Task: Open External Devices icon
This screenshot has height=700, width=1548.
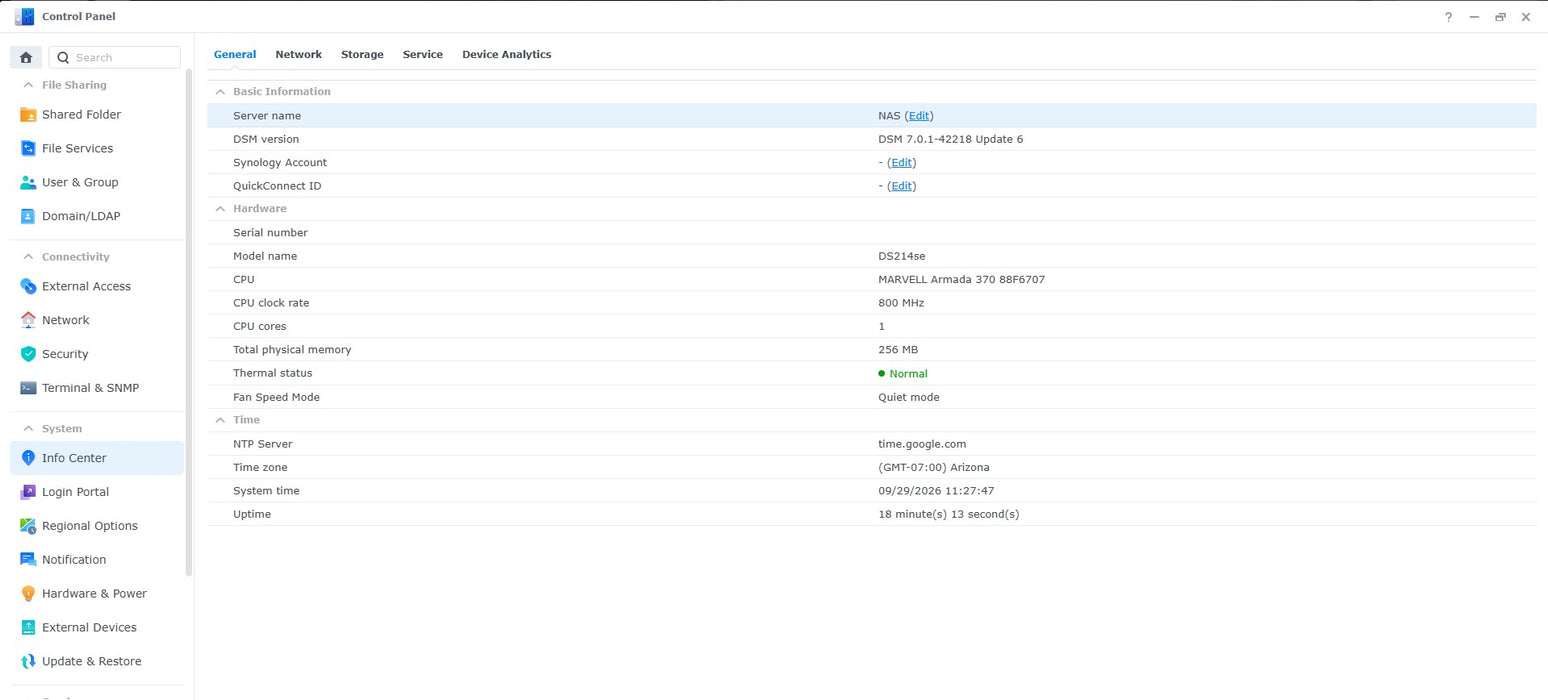Action: pos(28,629)
